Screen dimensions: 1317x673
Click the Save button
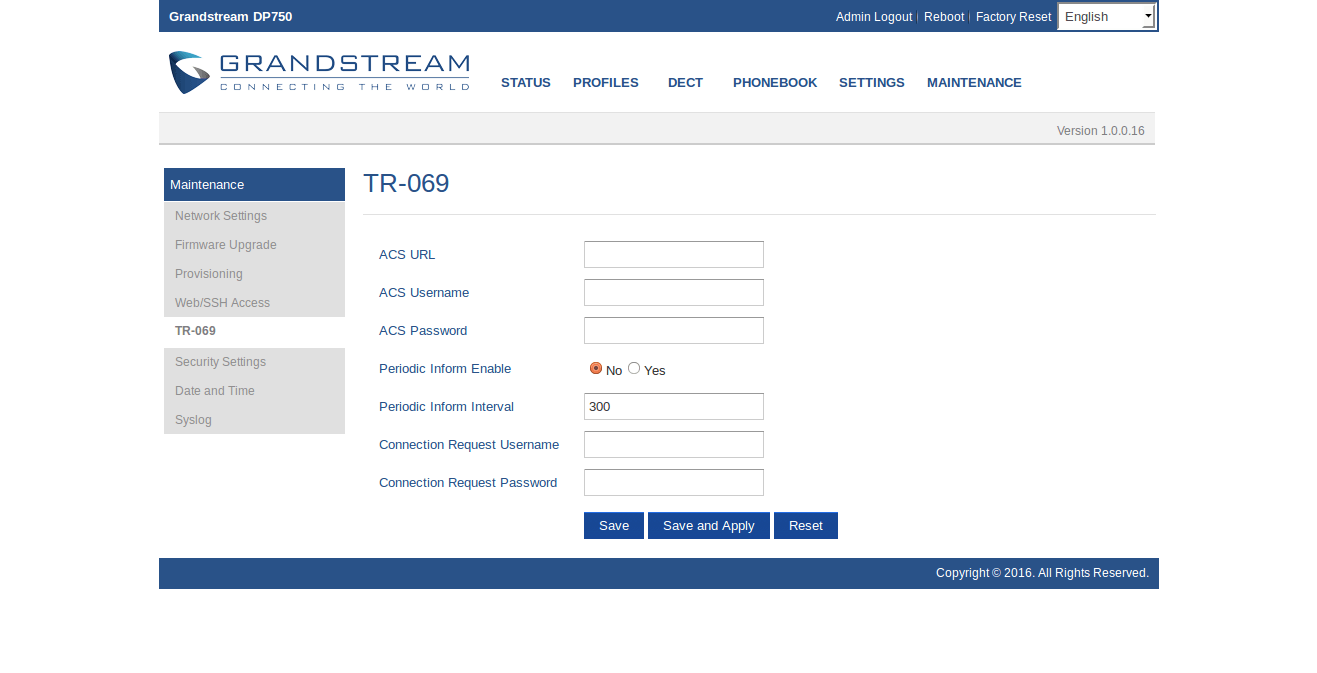click(613, 526)
